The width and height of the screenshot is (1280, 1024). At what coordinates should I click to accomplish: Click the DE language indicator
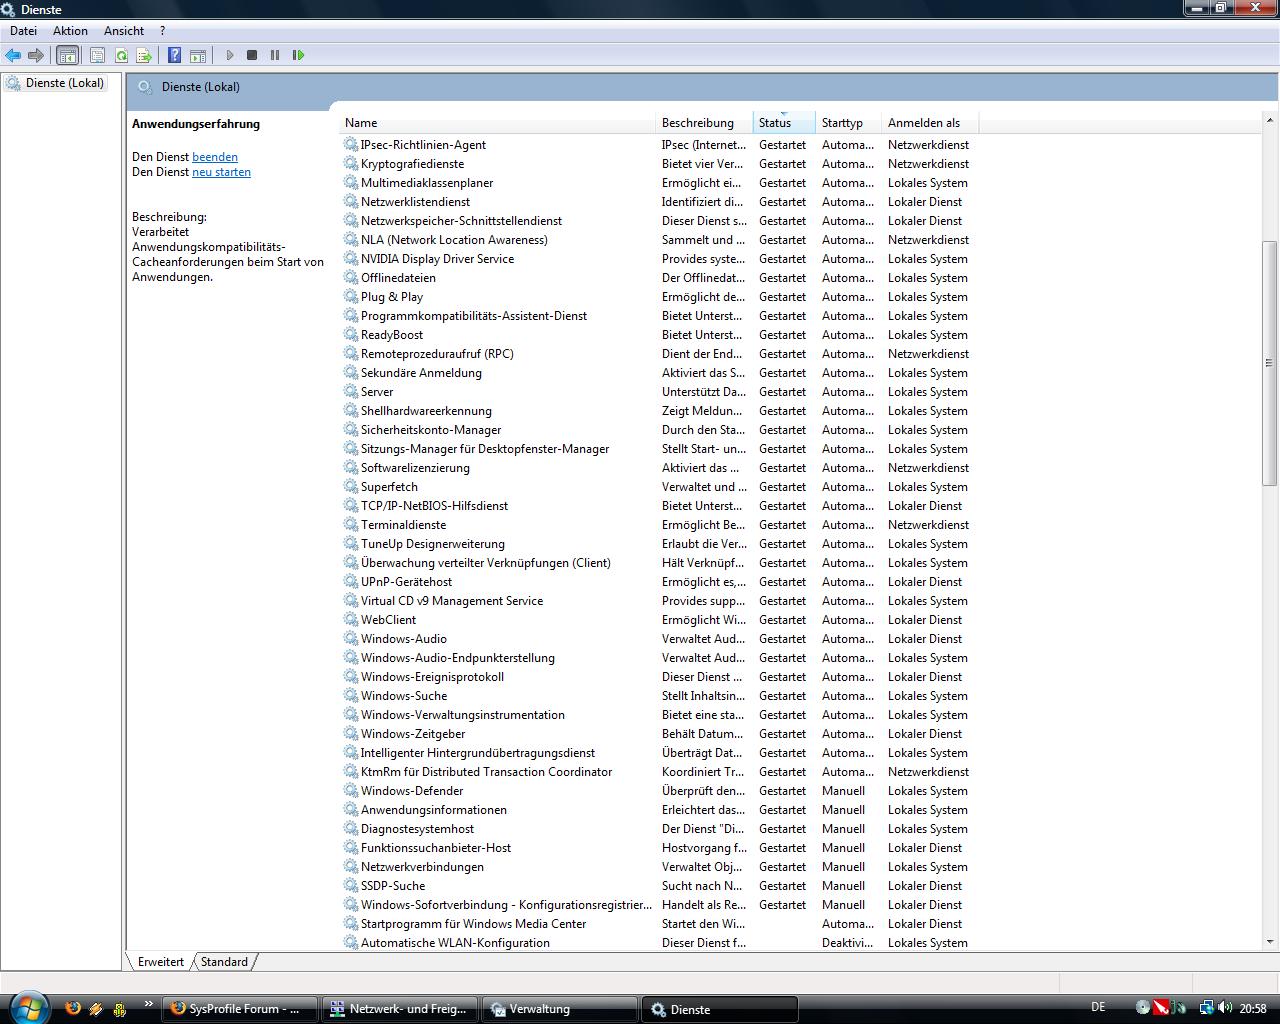point(1098,1008)
